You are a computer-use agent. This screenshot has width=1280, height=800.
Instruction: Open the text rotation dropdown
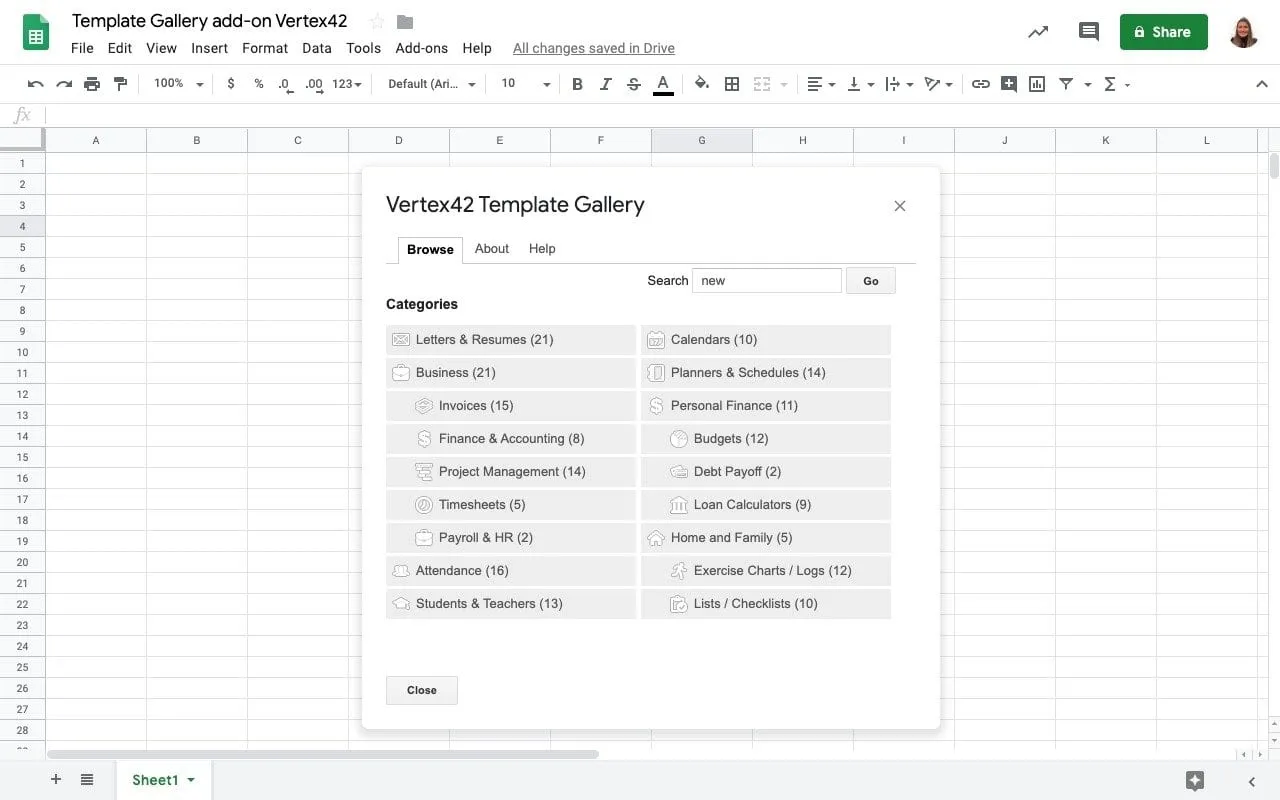(x=938, y=84)
